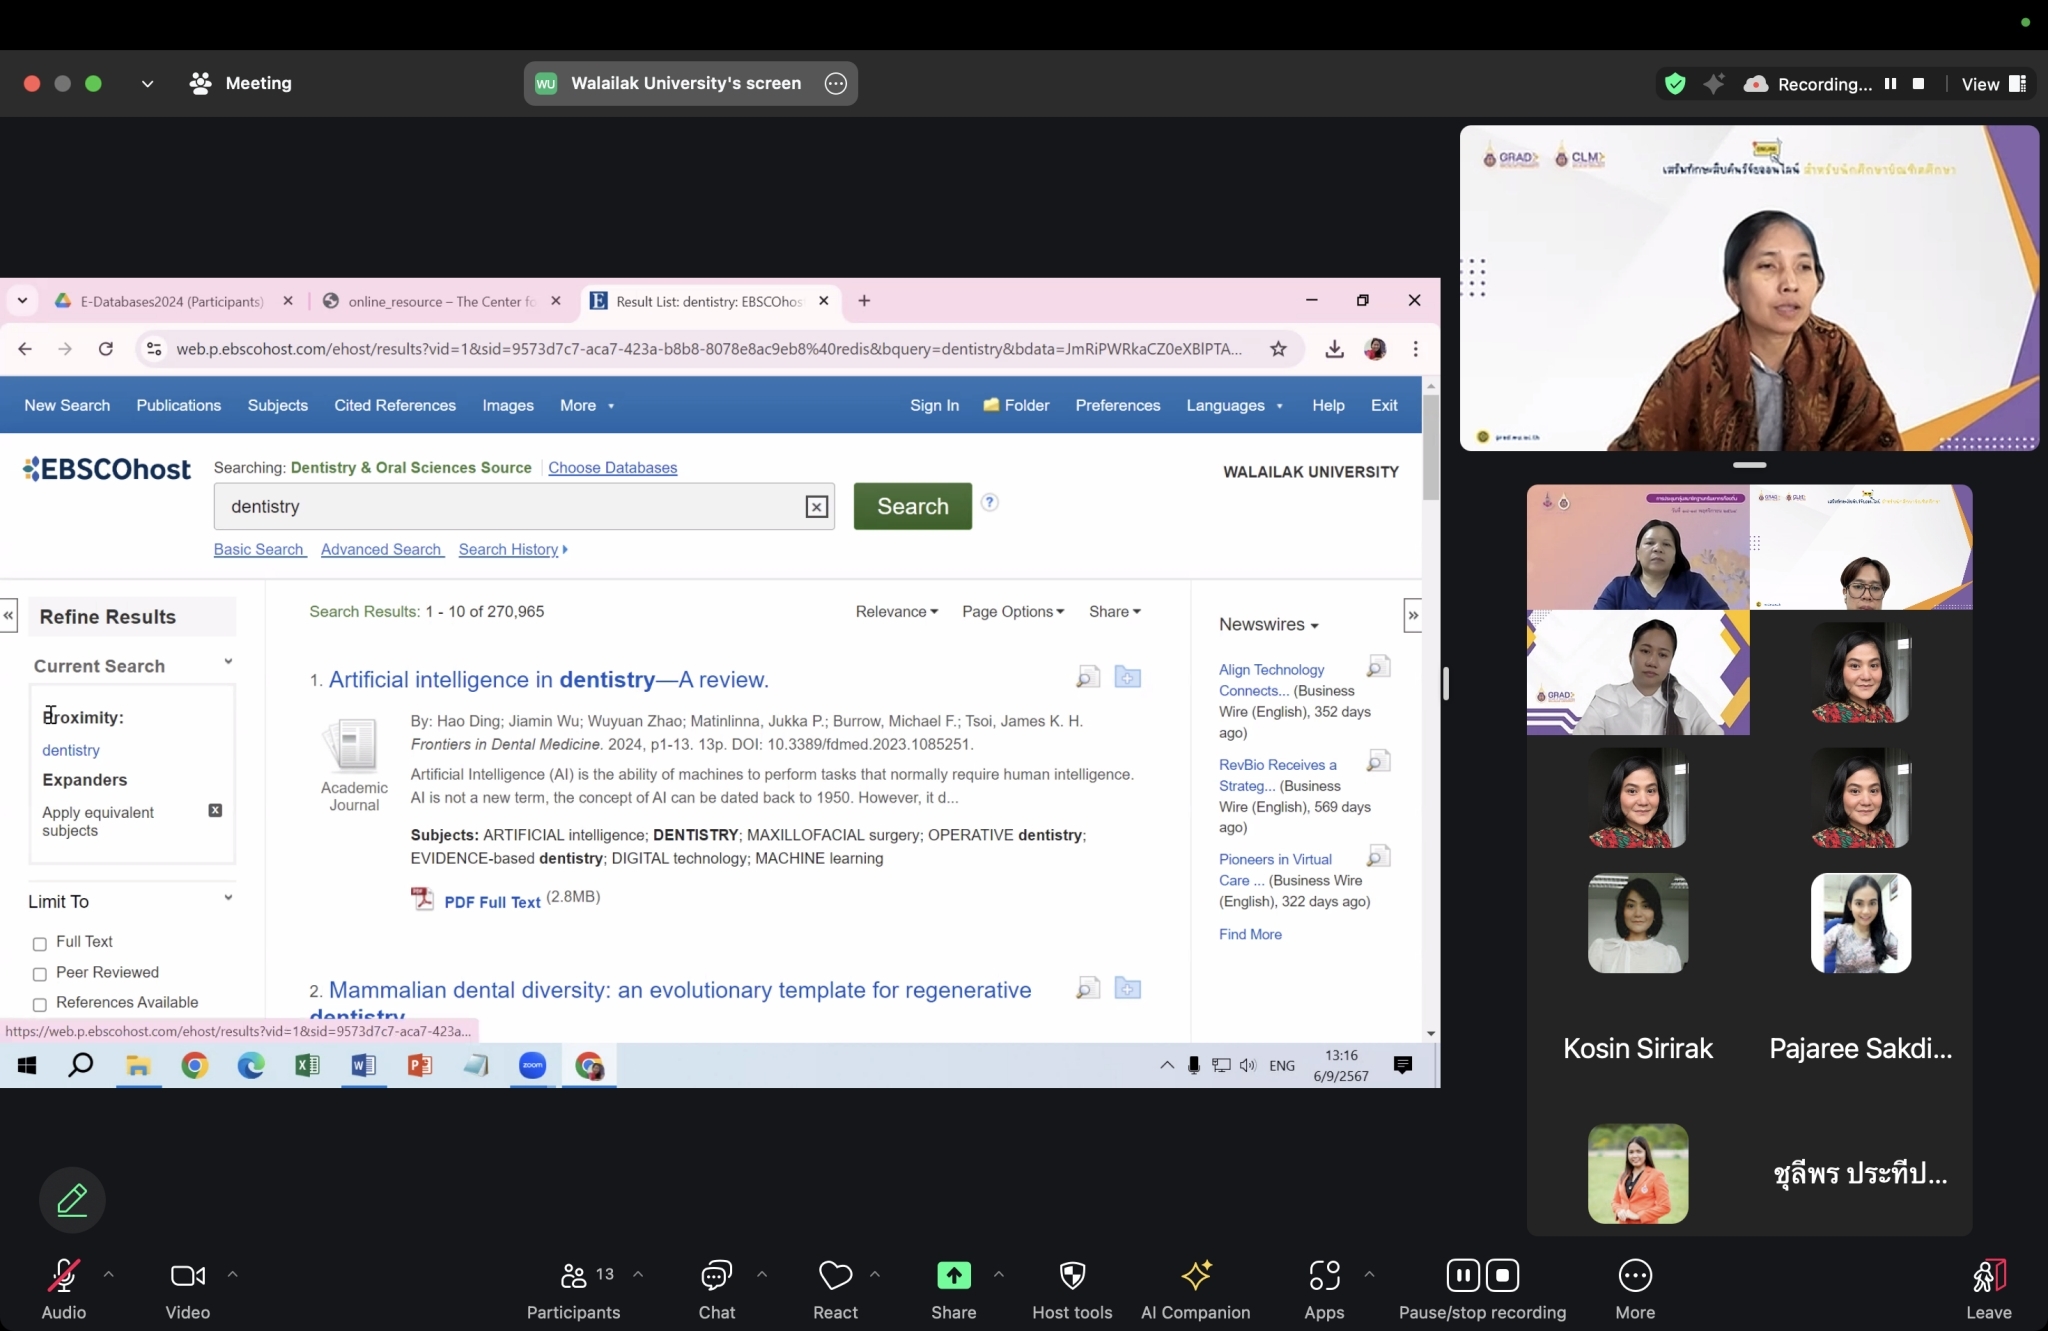Viewport: 2048px width, 1331px height.
Task: Add result 1 to folder icon
Action: tap(1127, 678)
